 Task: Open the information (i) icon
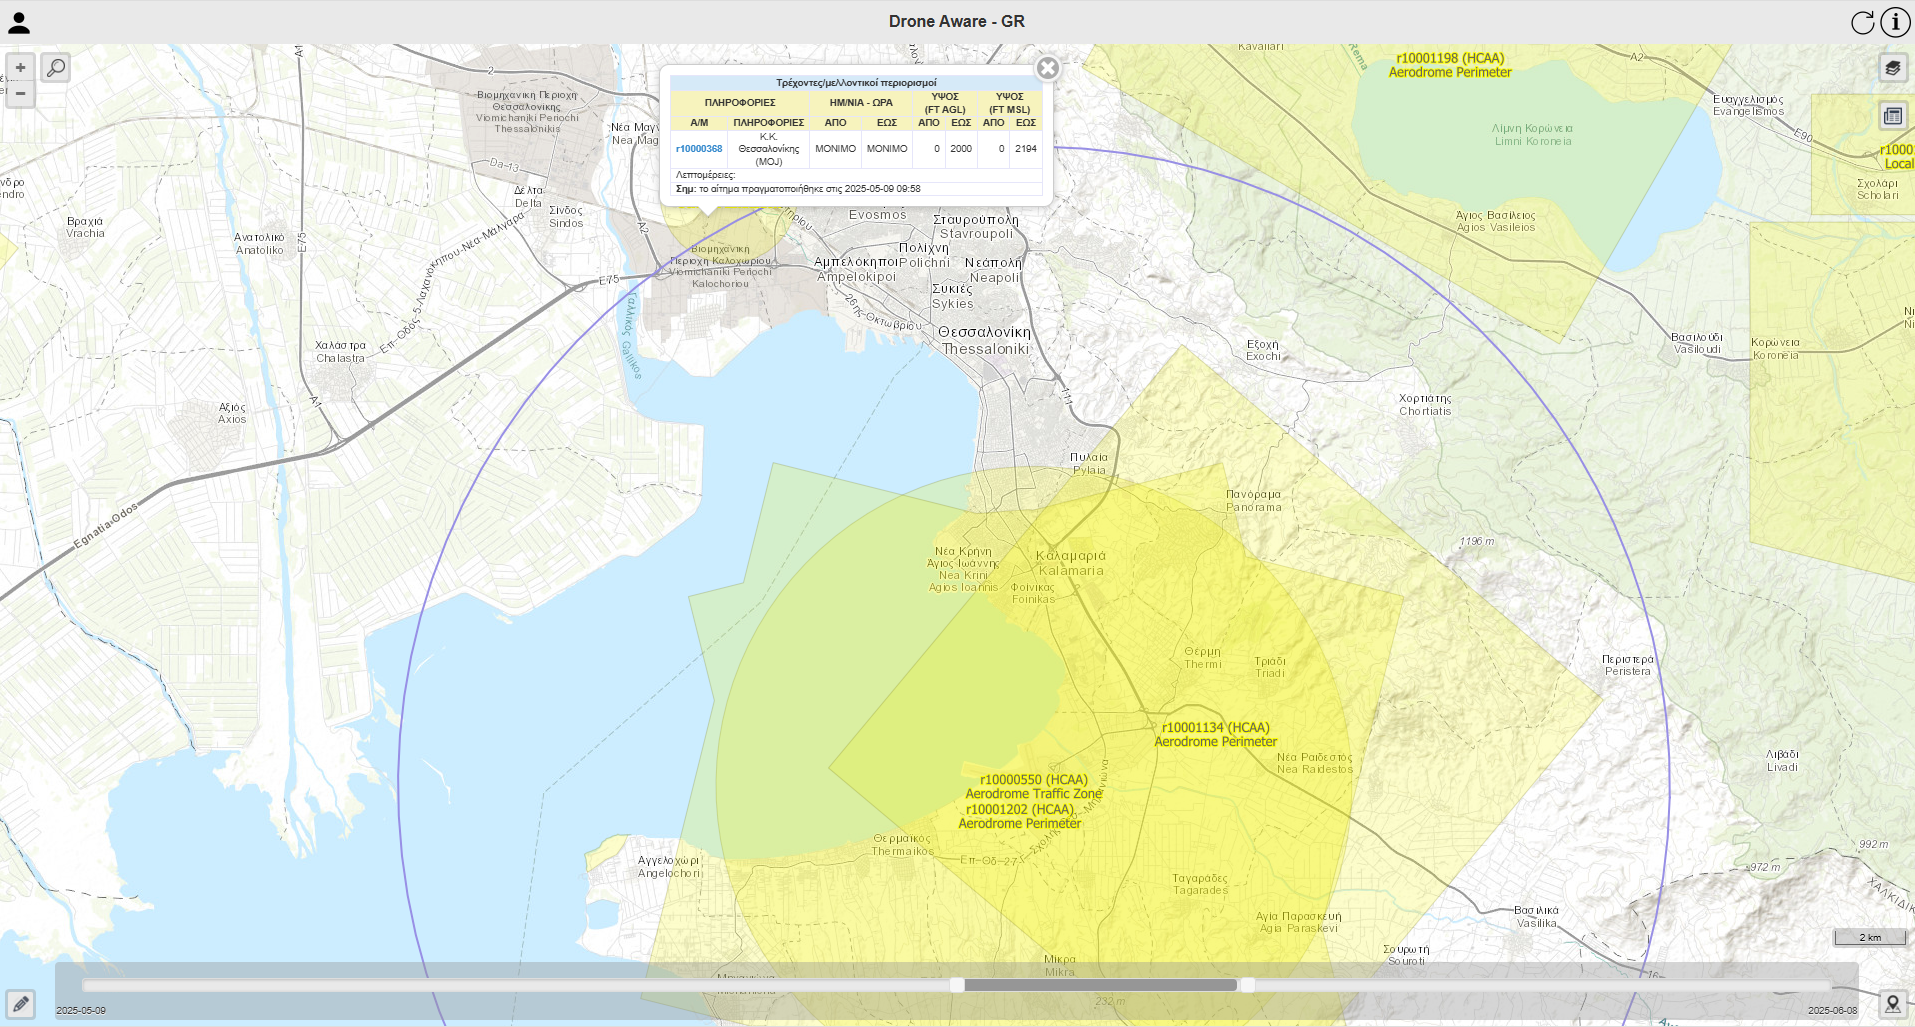pyautogui.click(x=1895, y=22)
